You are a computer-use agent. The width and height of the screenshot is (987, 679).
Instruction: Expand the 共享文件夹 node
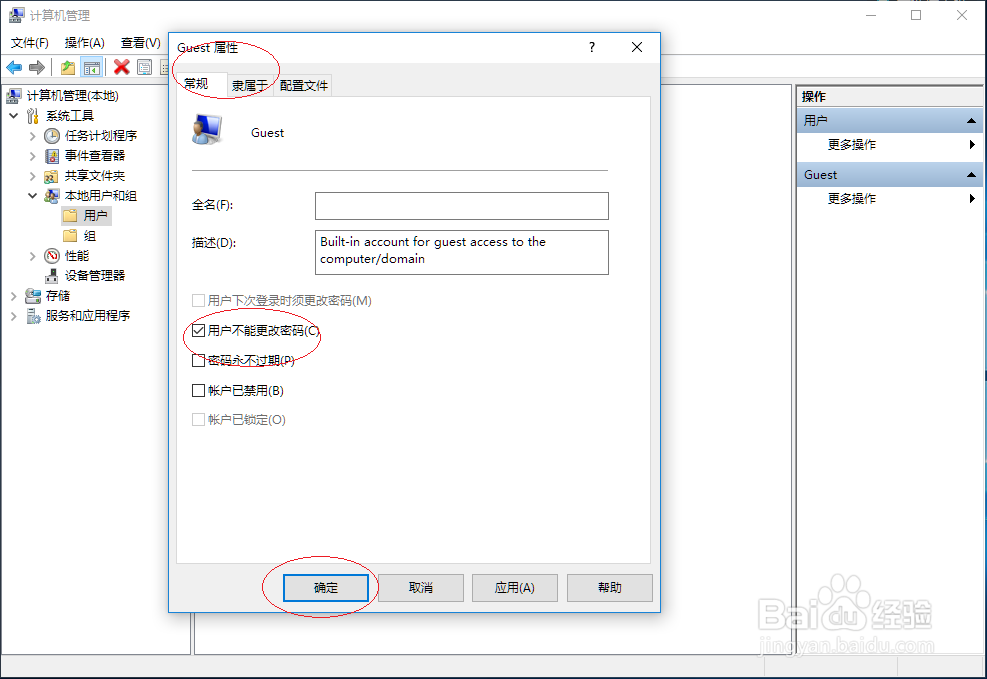[x=33, y=176]
